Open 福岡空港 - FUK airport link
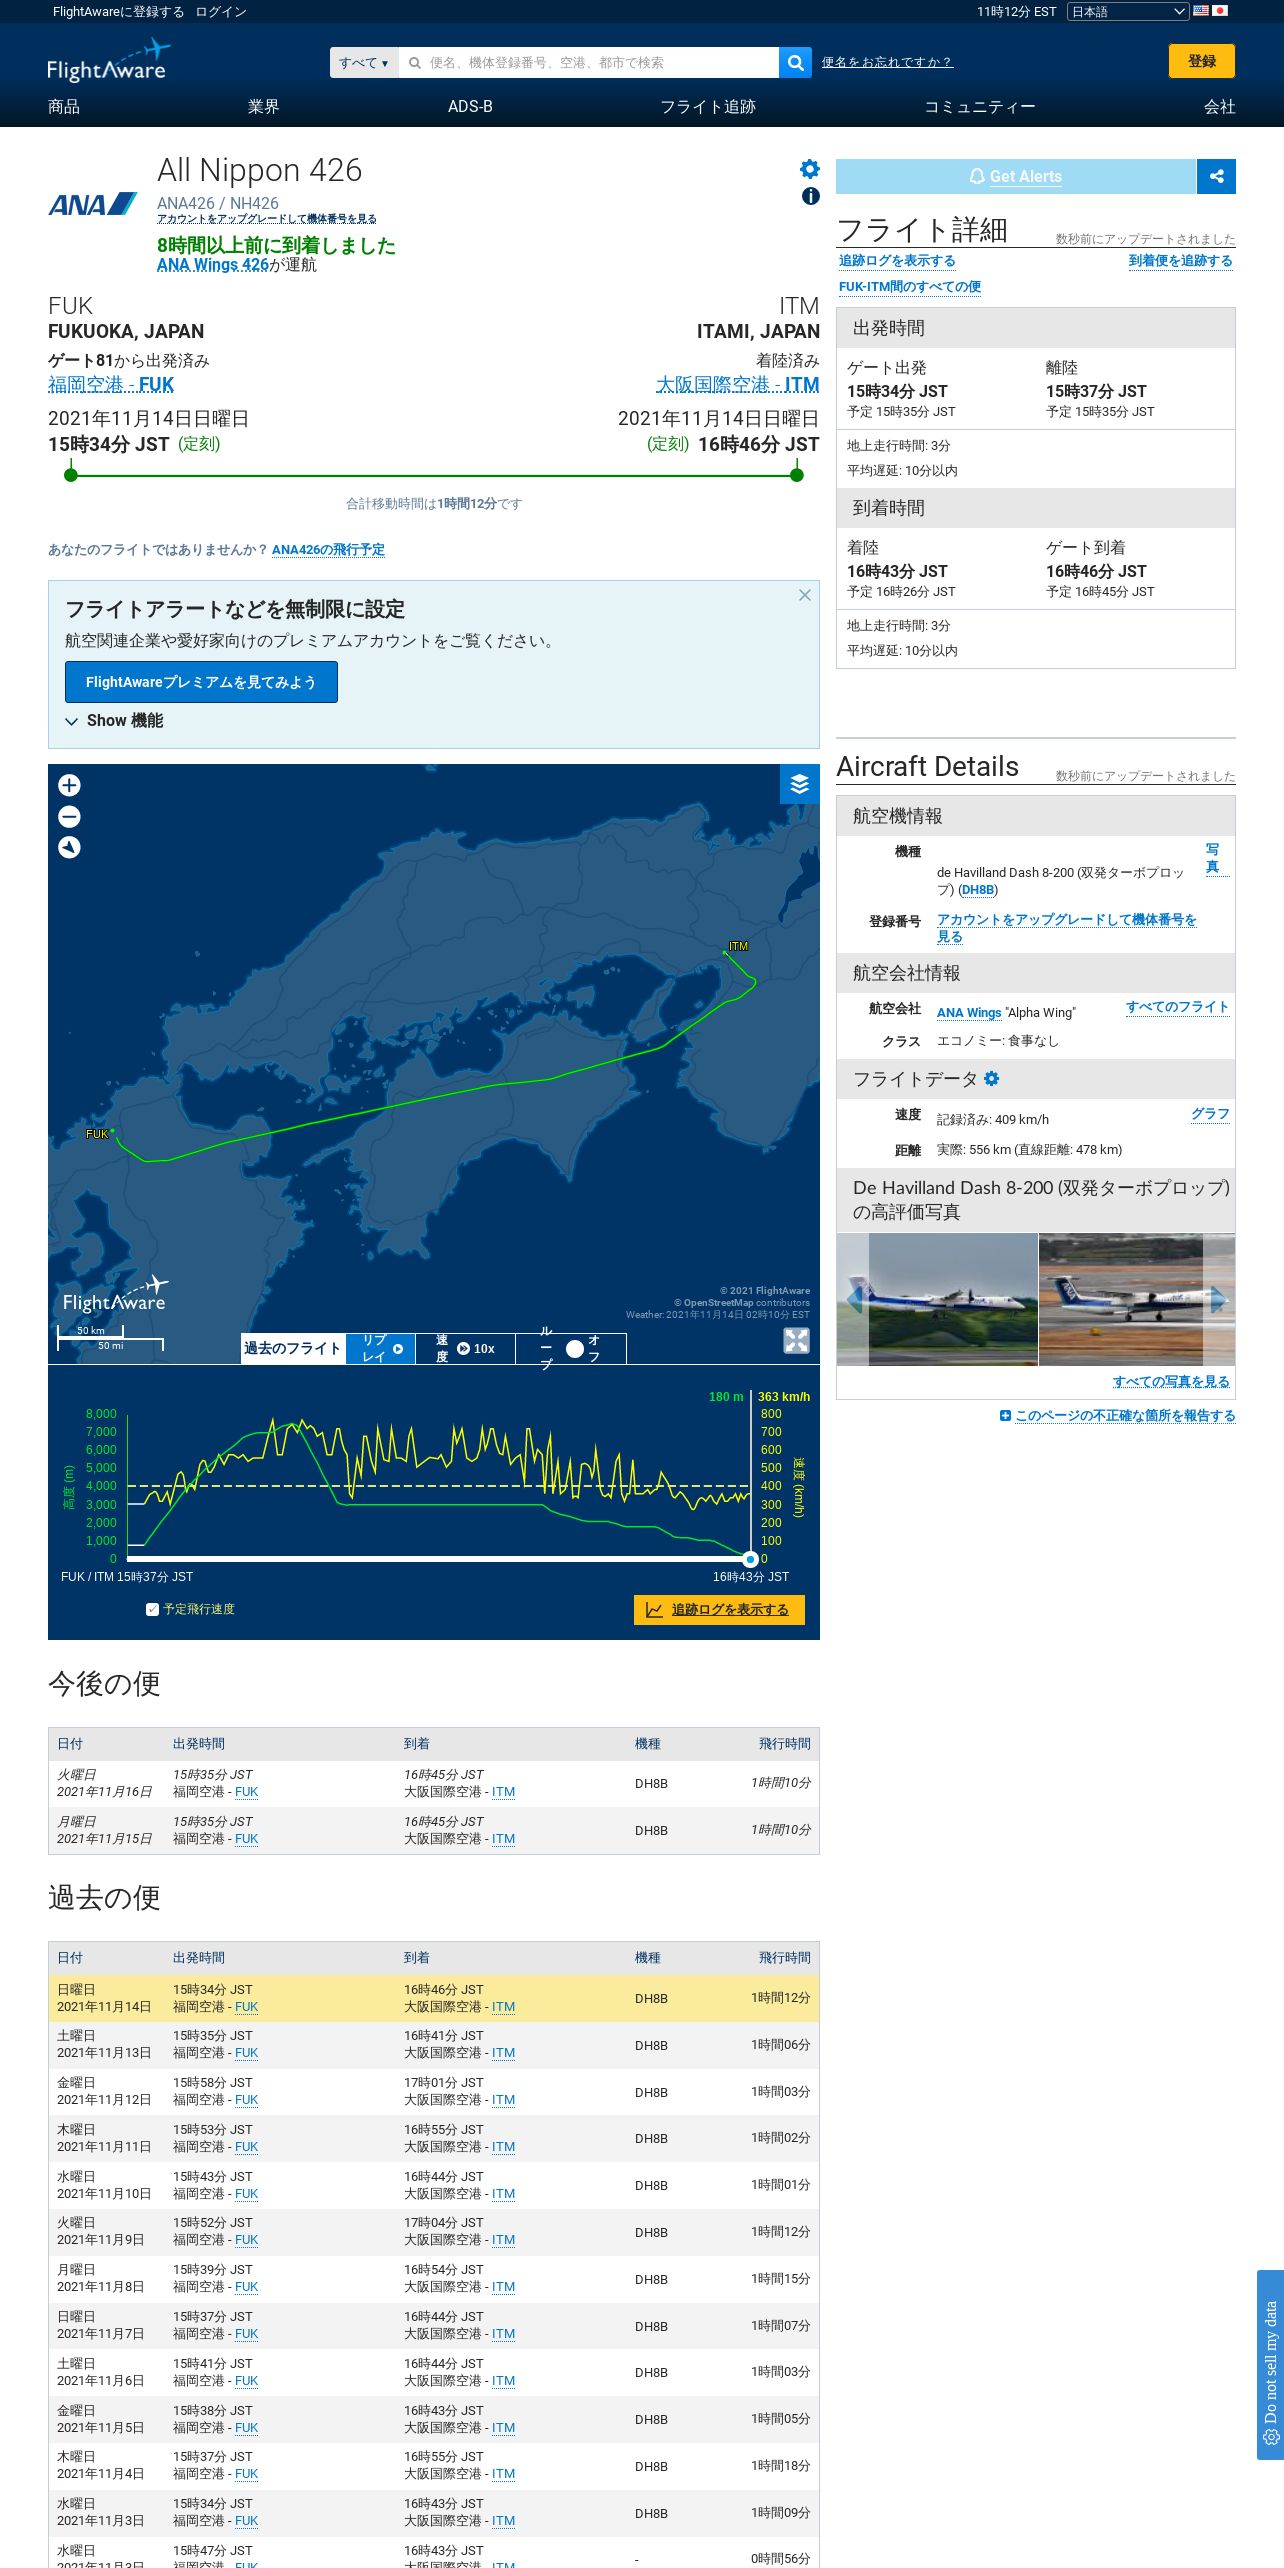Viewport: 1284px width, 2568px height. [x=111, y=385]
